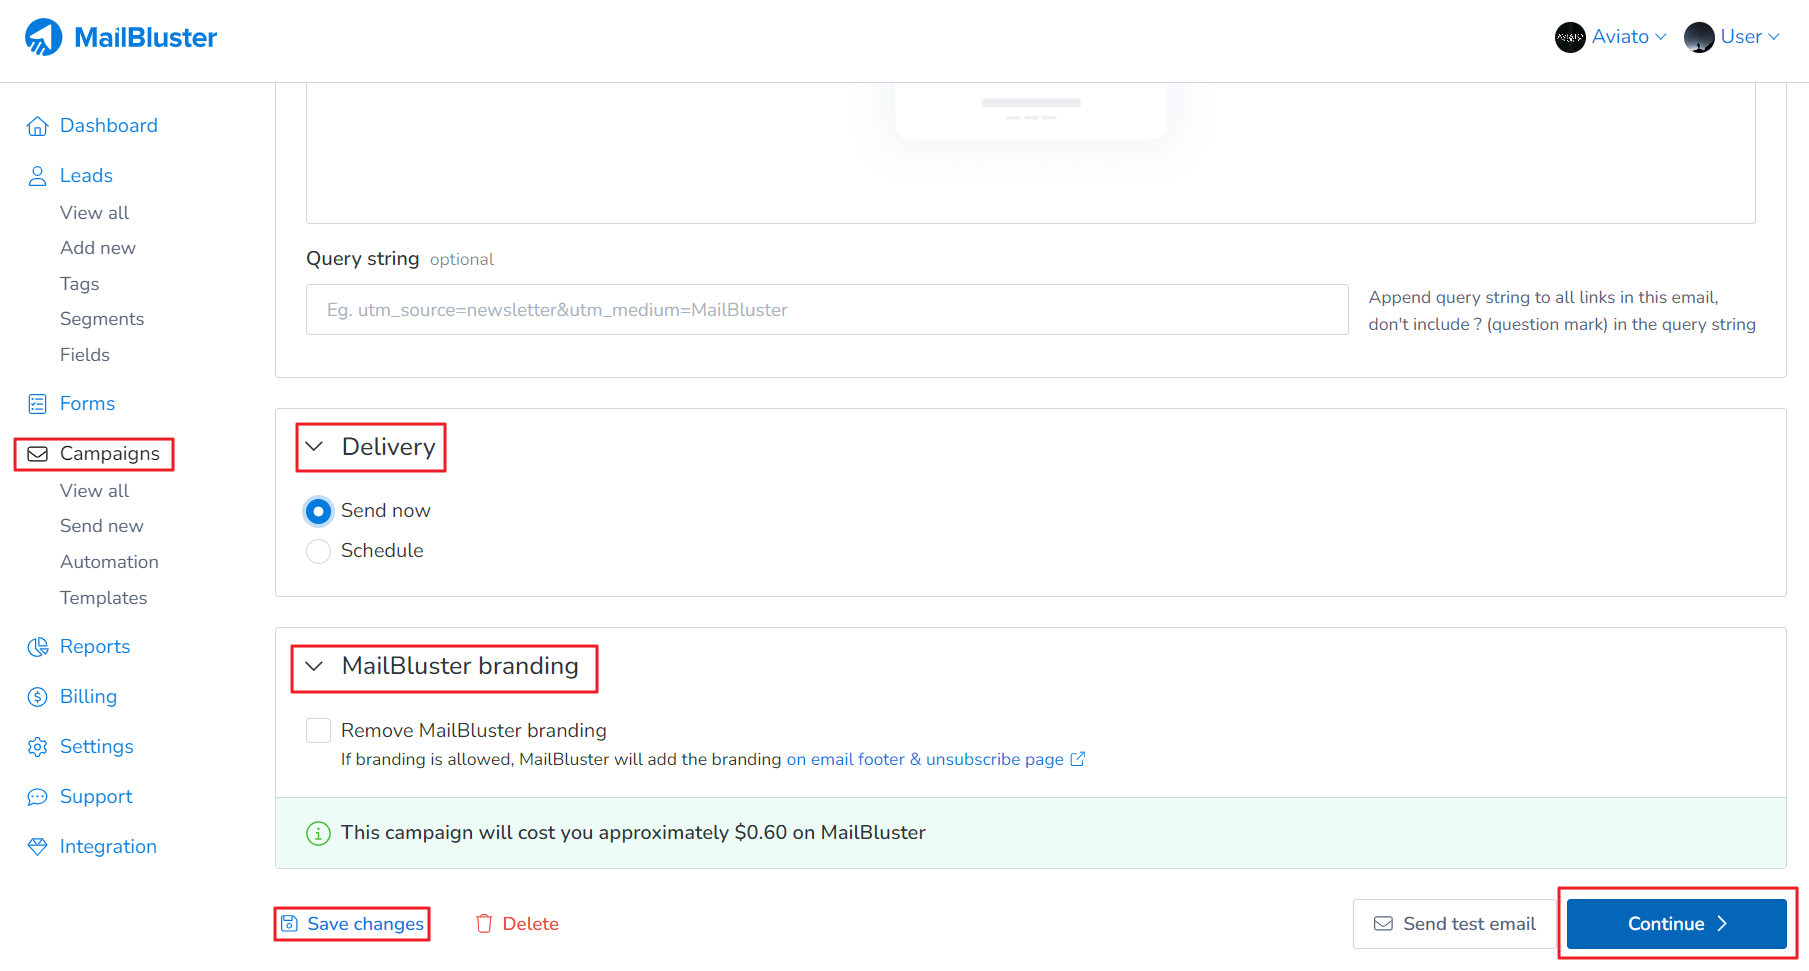
Task: Open the Tags page
Action: pos(79,284)
